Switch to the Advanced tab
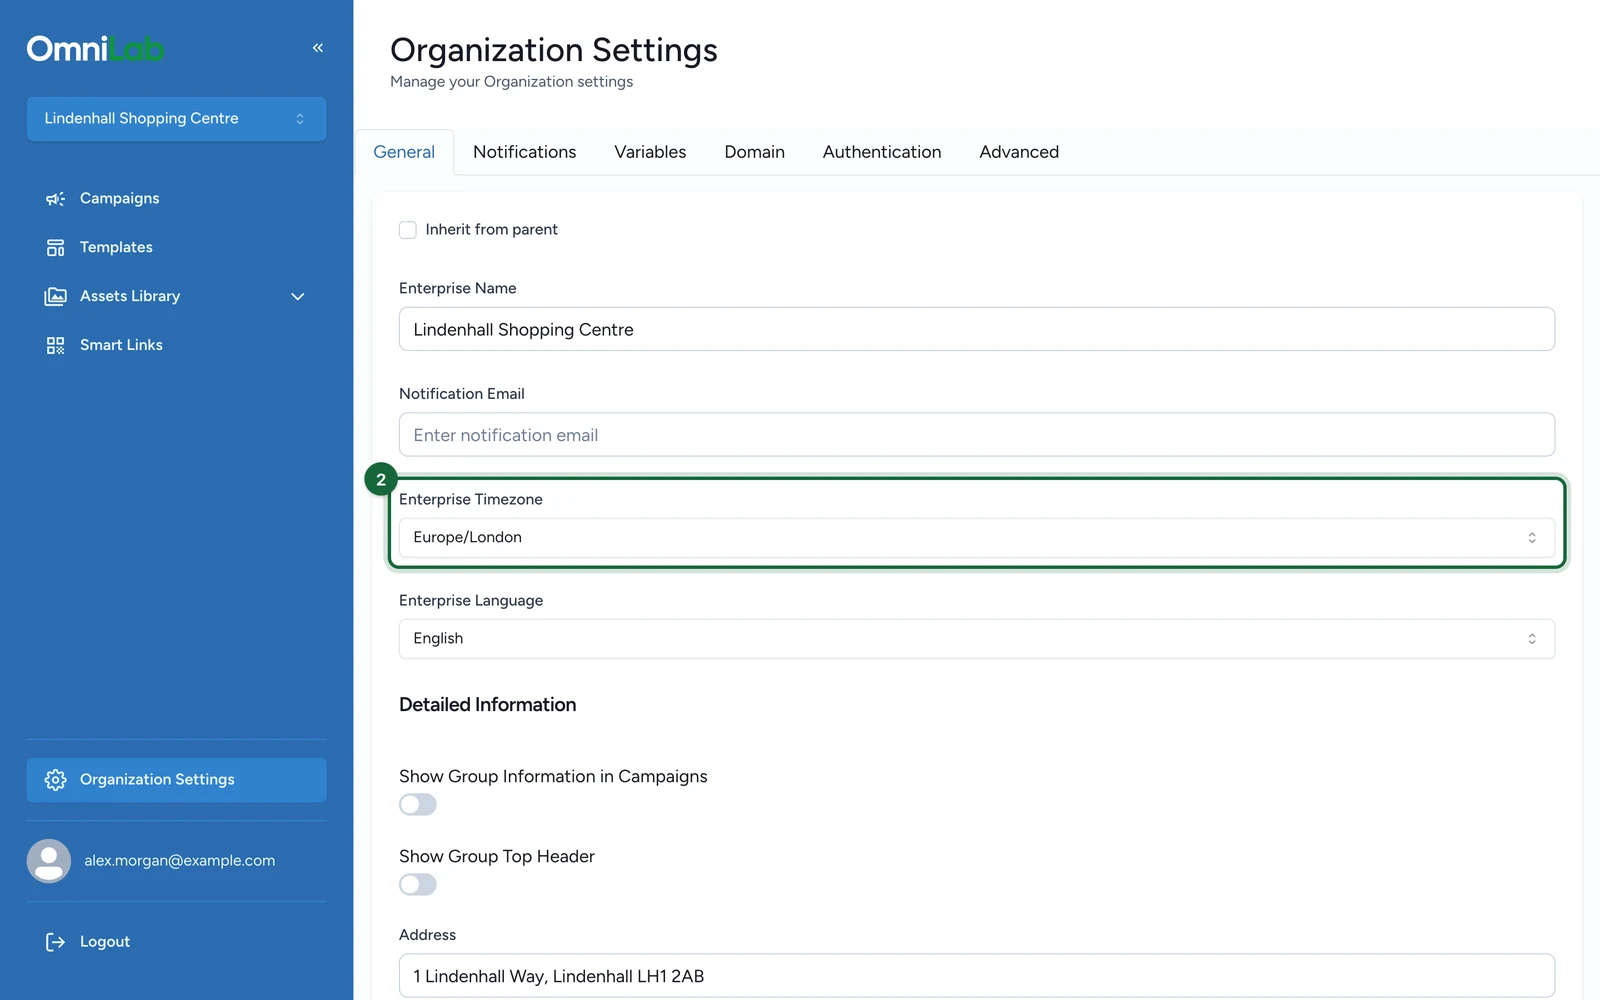This screenshot has width=1600, height=1000. point(1019,152)
